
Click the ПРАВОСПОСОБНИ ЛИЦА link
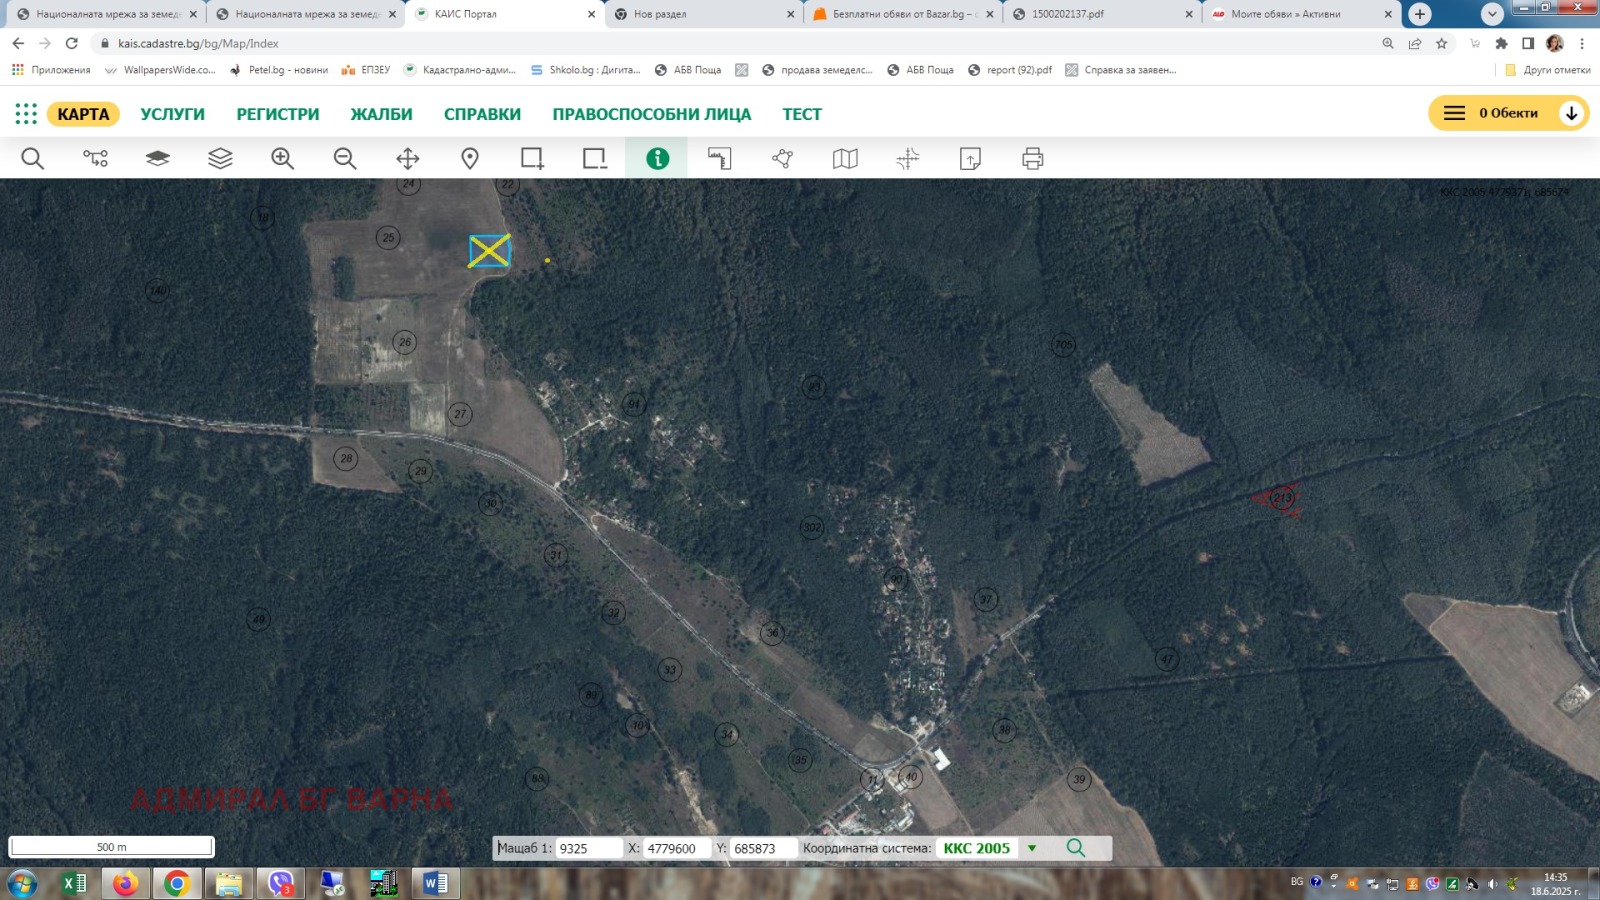pos(651,114)
